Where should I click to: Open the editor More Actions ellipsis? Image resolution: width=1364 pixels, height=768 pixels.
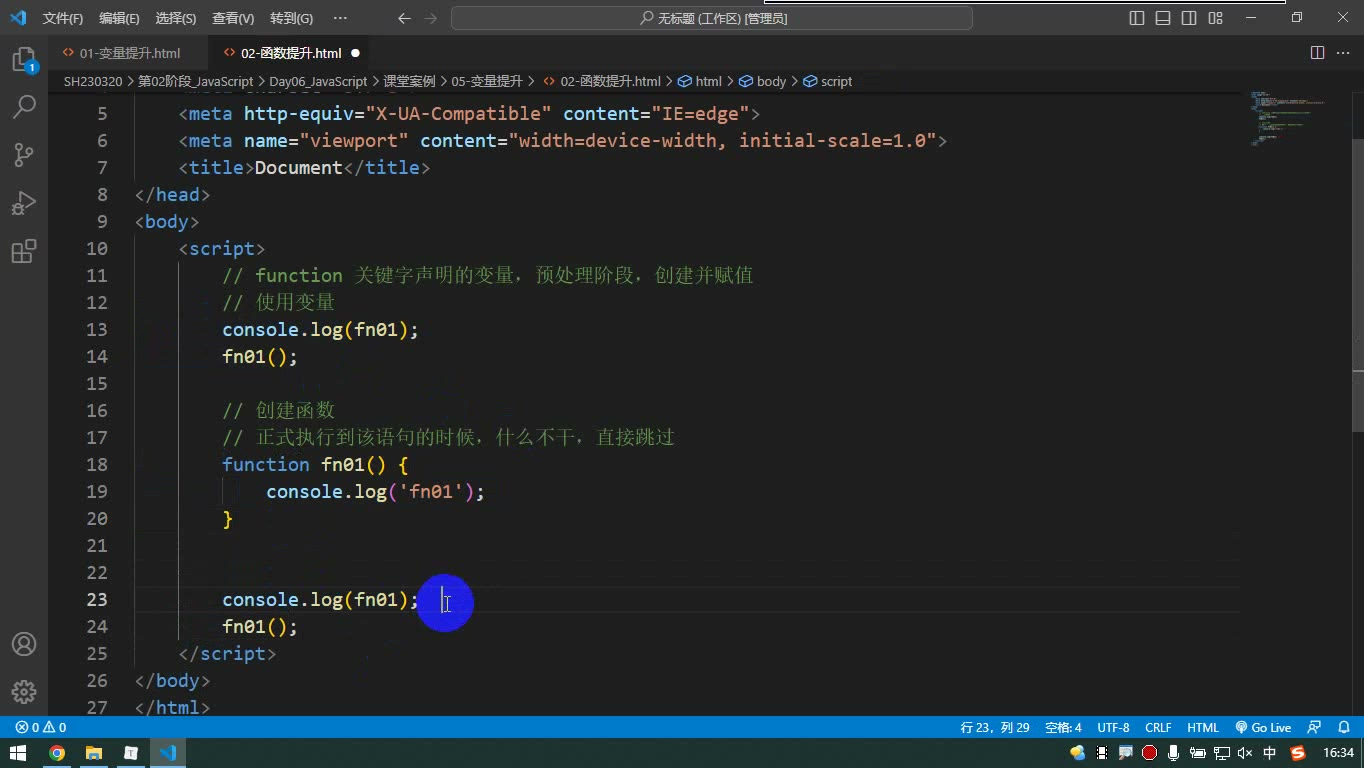point(1343,53)
